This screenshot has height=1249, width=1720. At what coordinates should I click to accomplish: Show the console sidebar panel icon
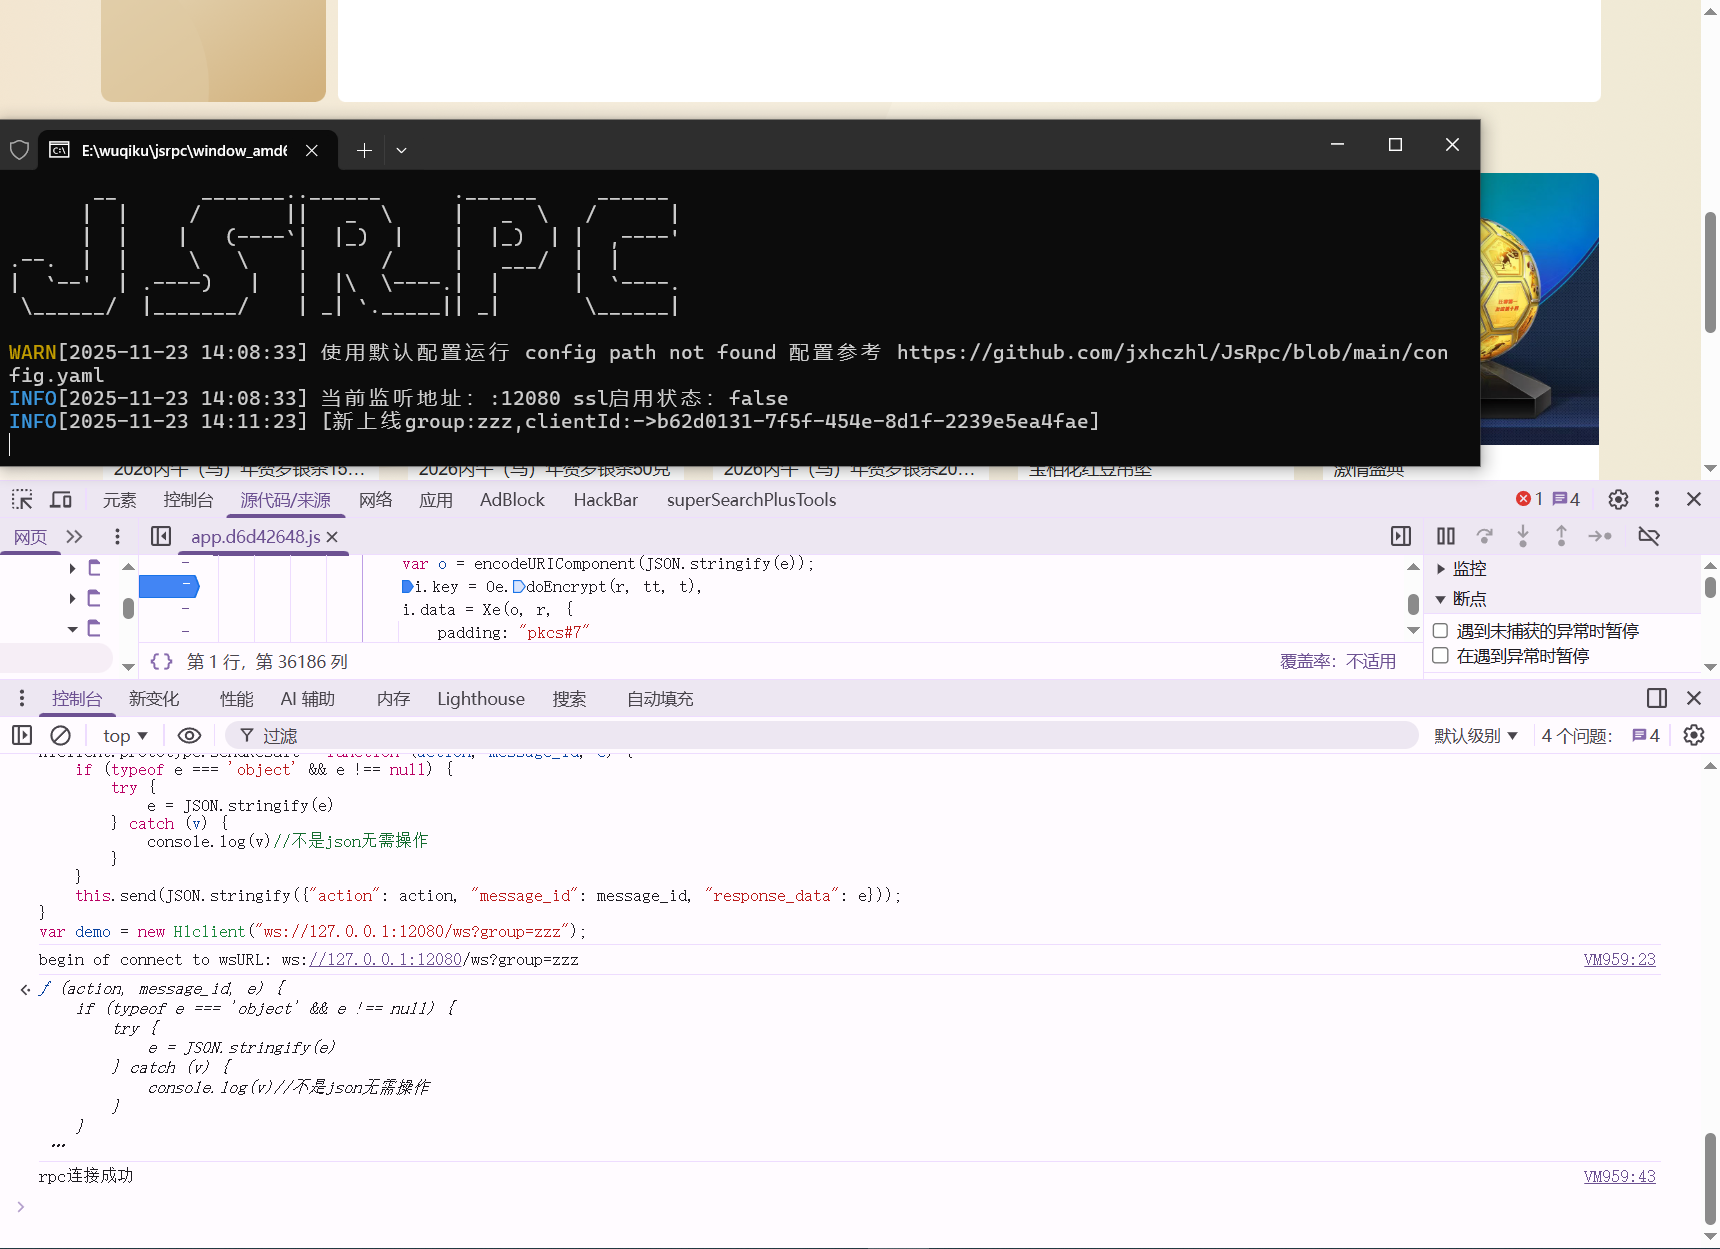[22, 736]
